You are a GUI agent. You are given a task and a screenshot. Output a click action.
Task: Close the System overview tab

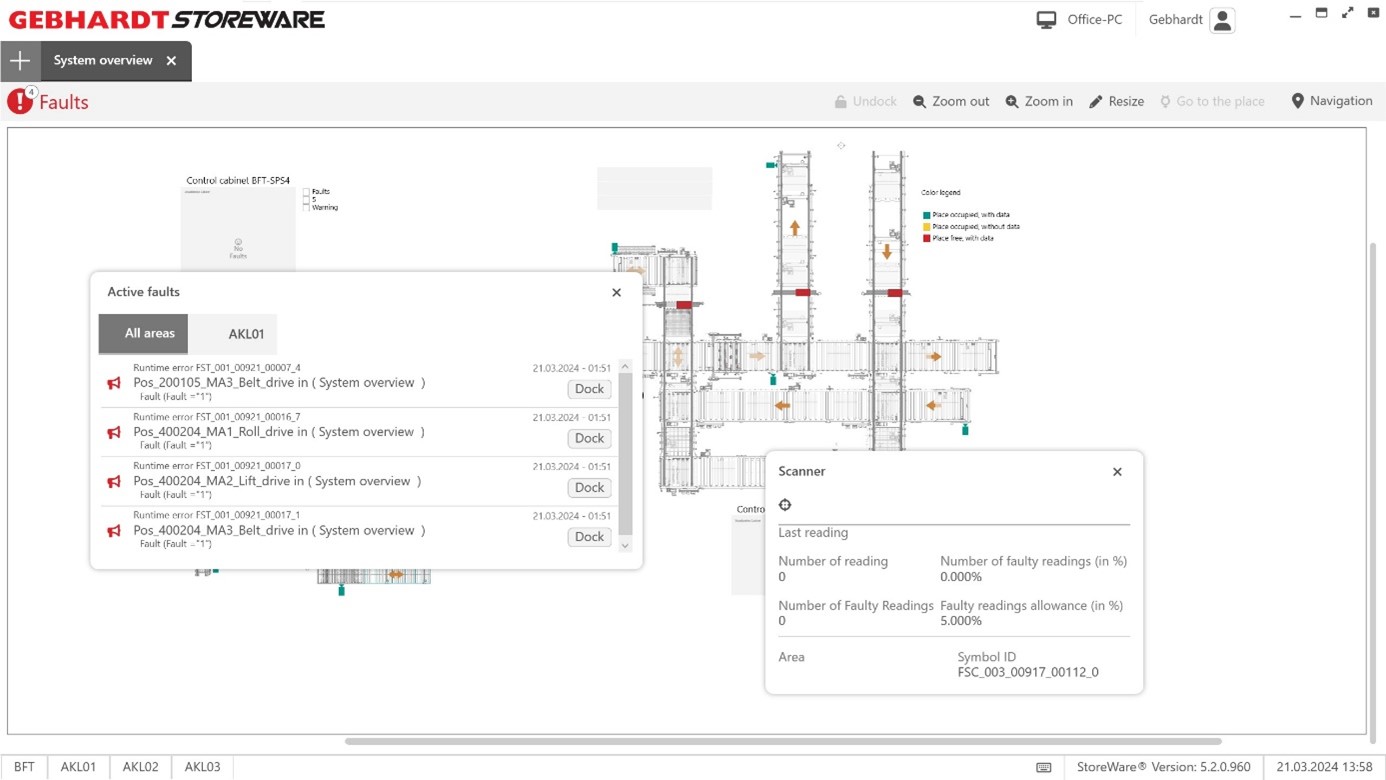point(171,61)
